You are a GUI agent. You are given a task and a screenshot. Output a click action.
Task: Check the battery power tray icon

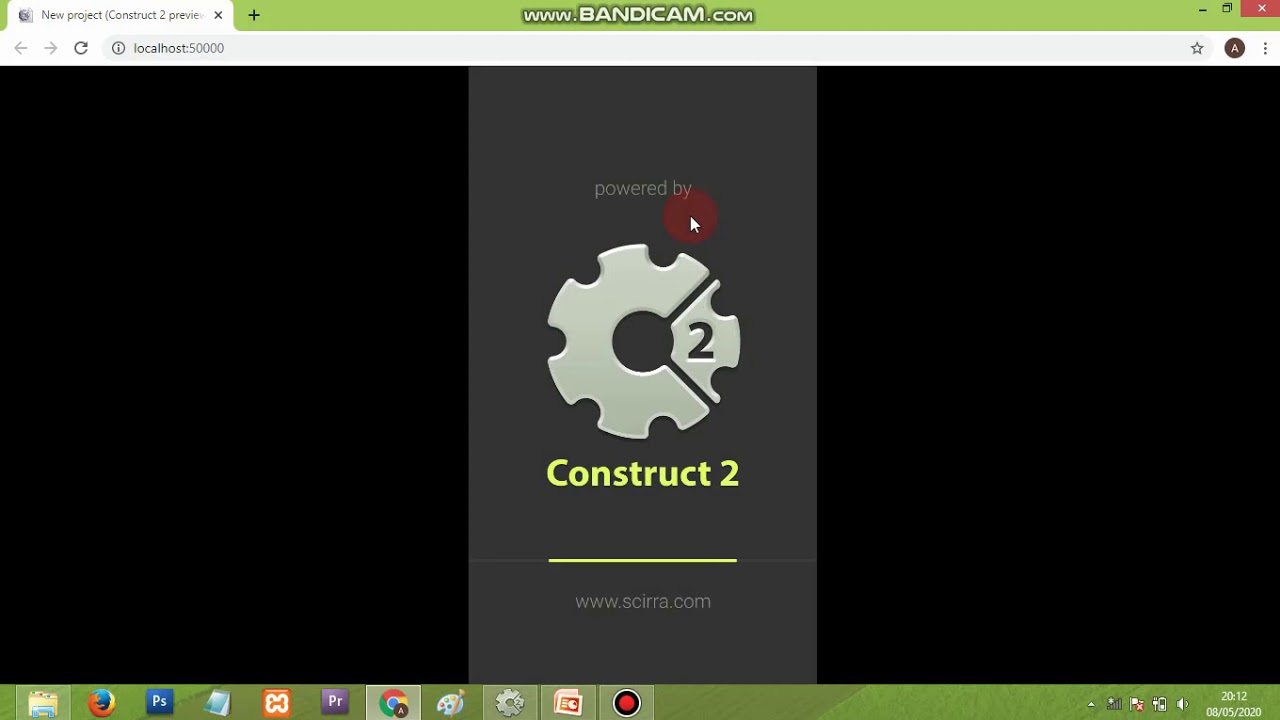point(1160,704)
